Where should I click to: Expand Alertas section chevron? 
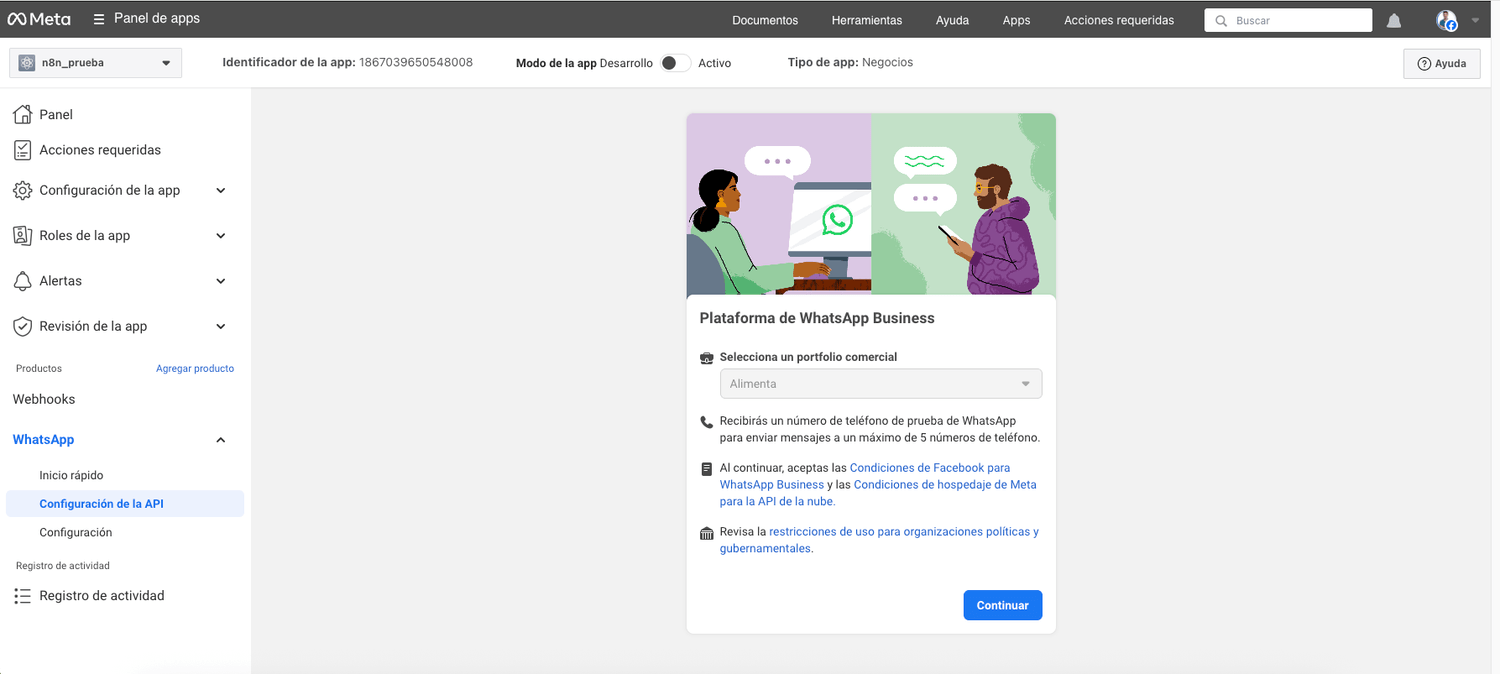(x=221, y=281)
